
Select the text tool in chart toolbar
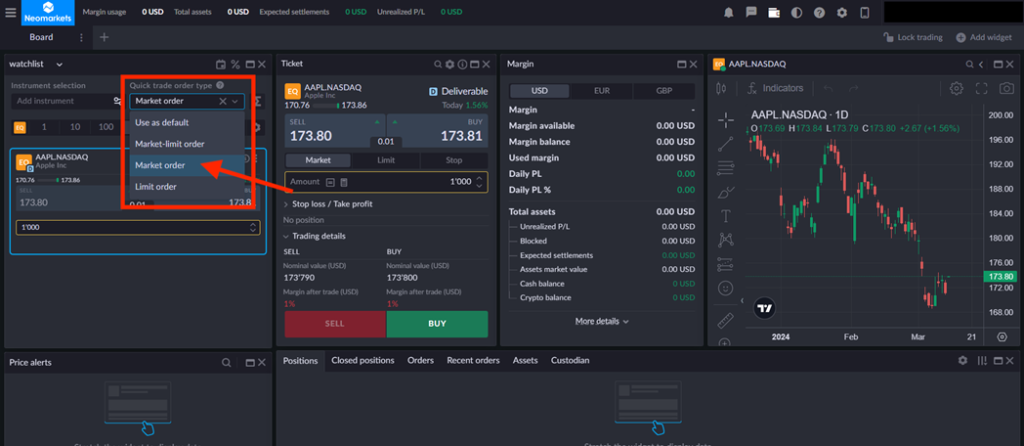[x=726, y=215]
